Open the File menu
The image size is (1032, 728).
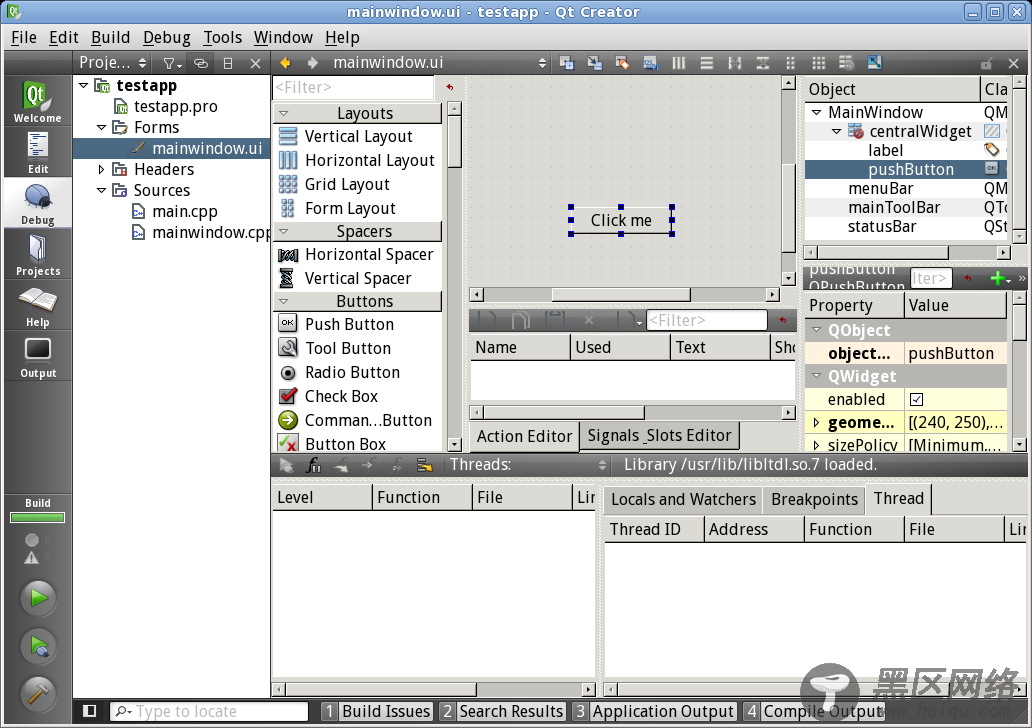point(24,38)
